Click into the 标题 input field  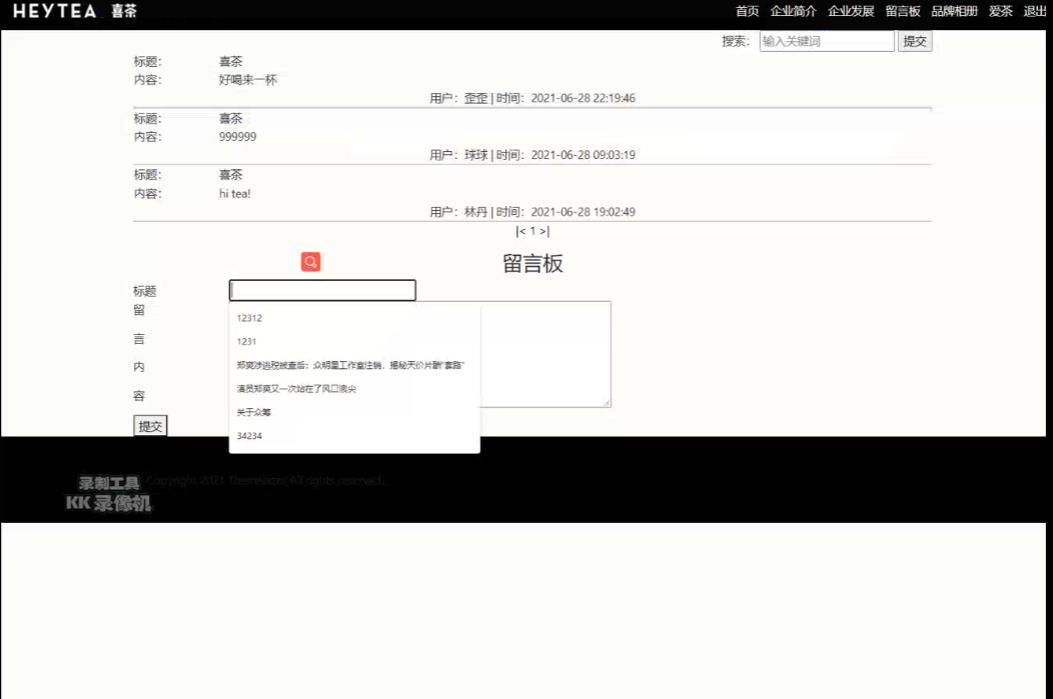[322, 290]
